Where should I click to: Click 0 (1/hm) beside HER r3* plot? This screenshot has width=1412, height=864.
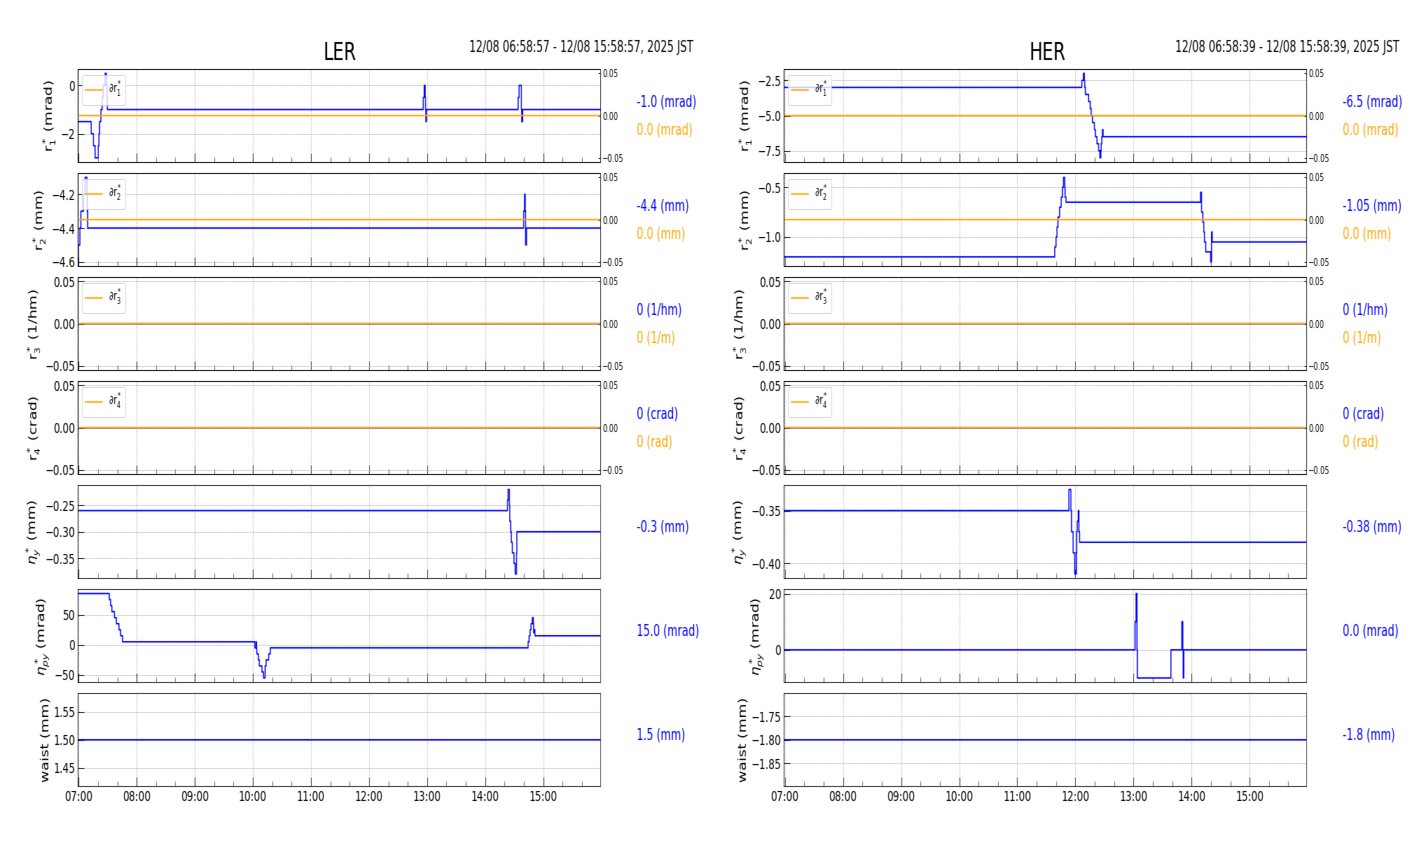(1365, 310)
